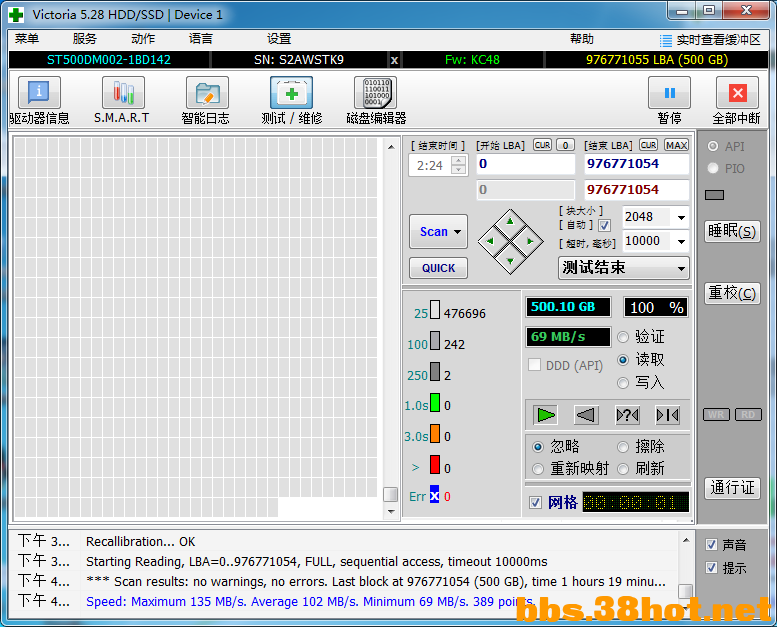777x627 pixels.
Task: Open the 帮助 menu
Action: pos(582,39)
